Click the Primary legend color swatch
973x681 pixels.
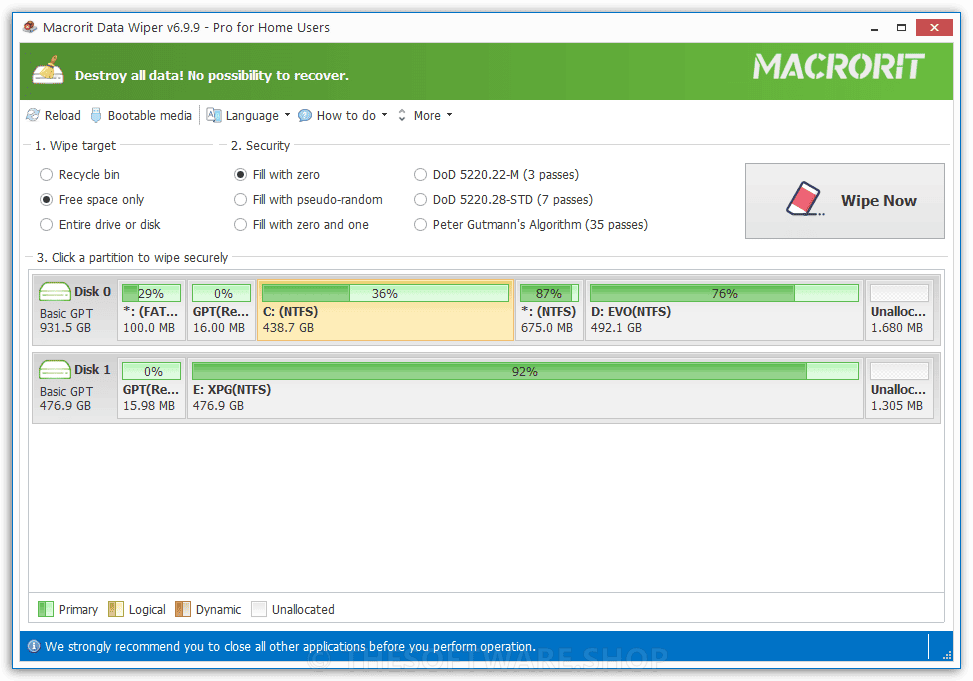[46, 609]
